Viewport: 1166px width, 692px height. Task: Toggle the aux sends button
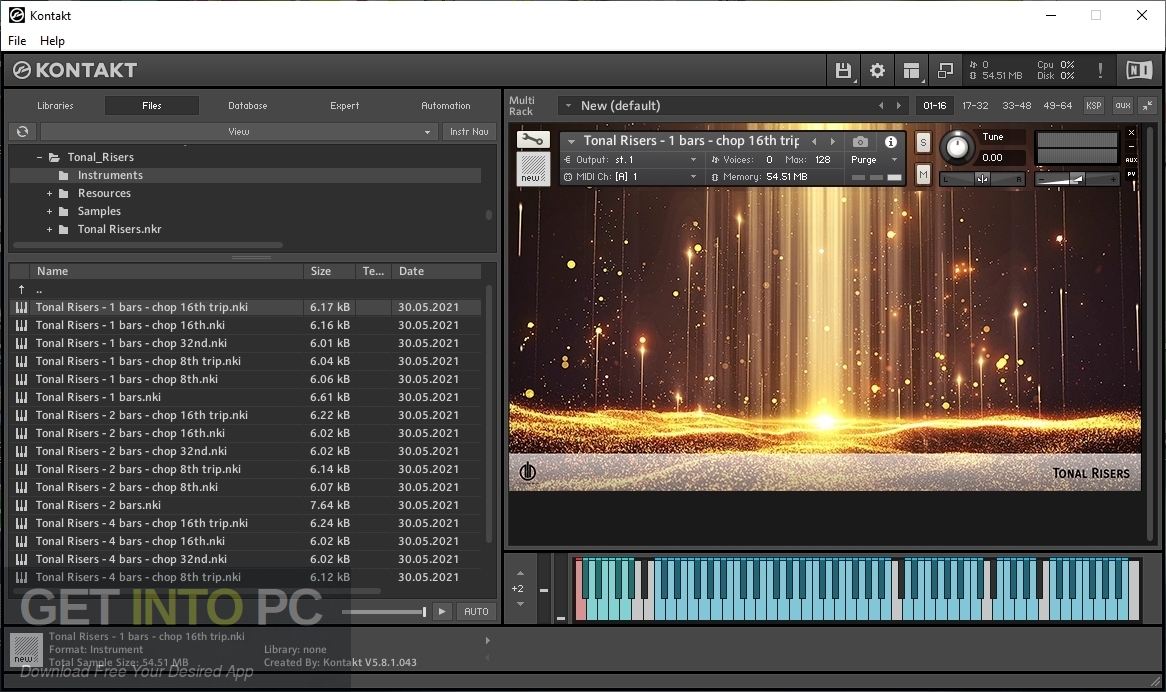pos(1123,106)
